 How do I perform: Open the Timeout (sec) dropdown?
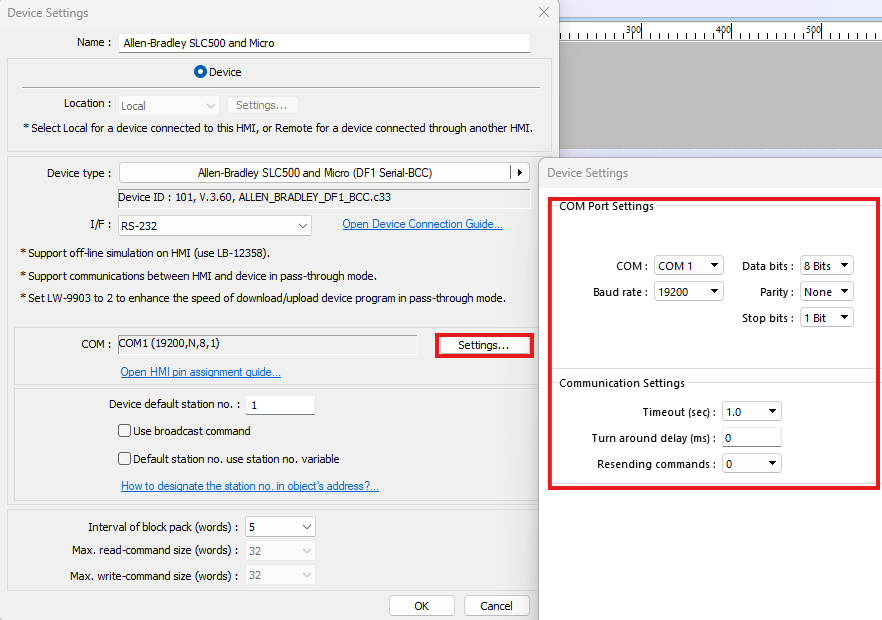752,412
